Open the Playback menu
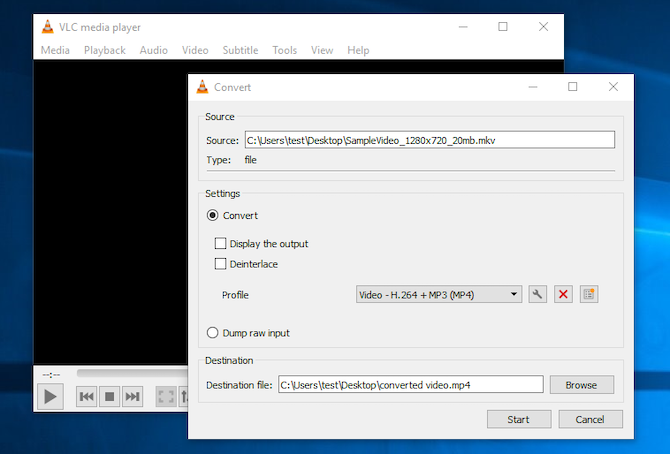Image resolution: width=670 pixels, height=454 pixels. [x=105, y=50]
